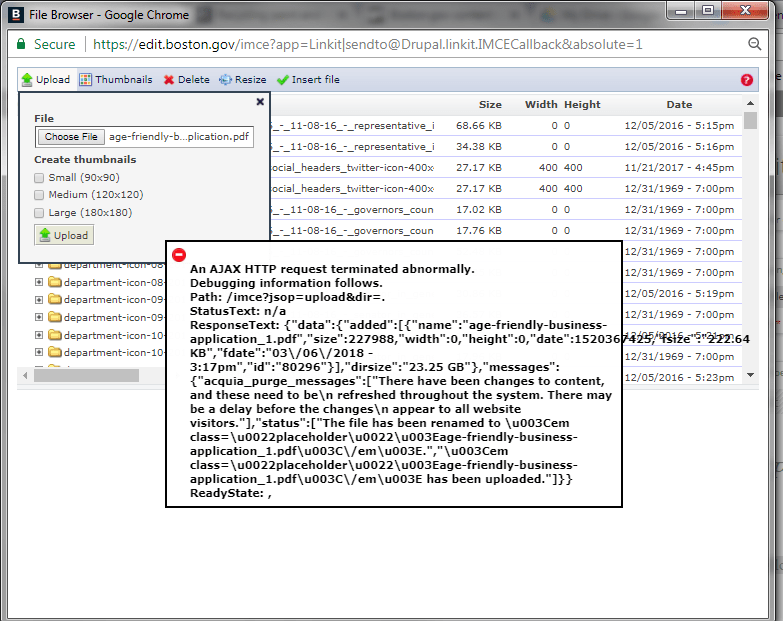Sort the file list by Size header
The height and width of the screenshot is (621, 783).
tap(490, 105)
